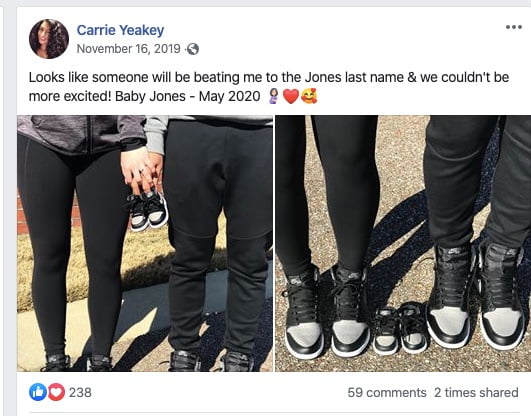Click the red heart Love reaction icon

(56, 392)
